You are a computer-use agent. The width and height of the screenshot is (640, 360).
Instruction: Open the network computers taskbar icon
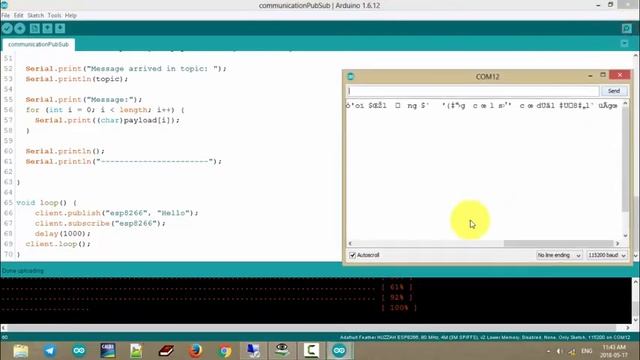(x=253, y=351)
